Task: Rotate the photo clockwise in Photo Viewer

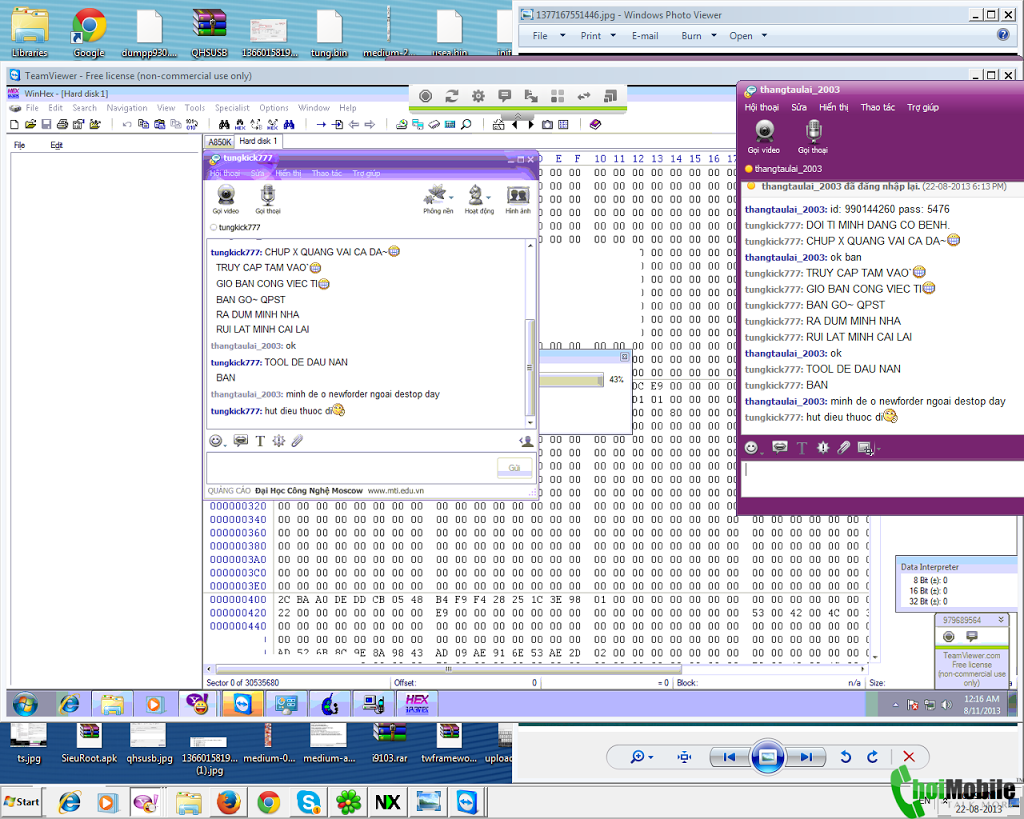Action: tap(872, 757)
